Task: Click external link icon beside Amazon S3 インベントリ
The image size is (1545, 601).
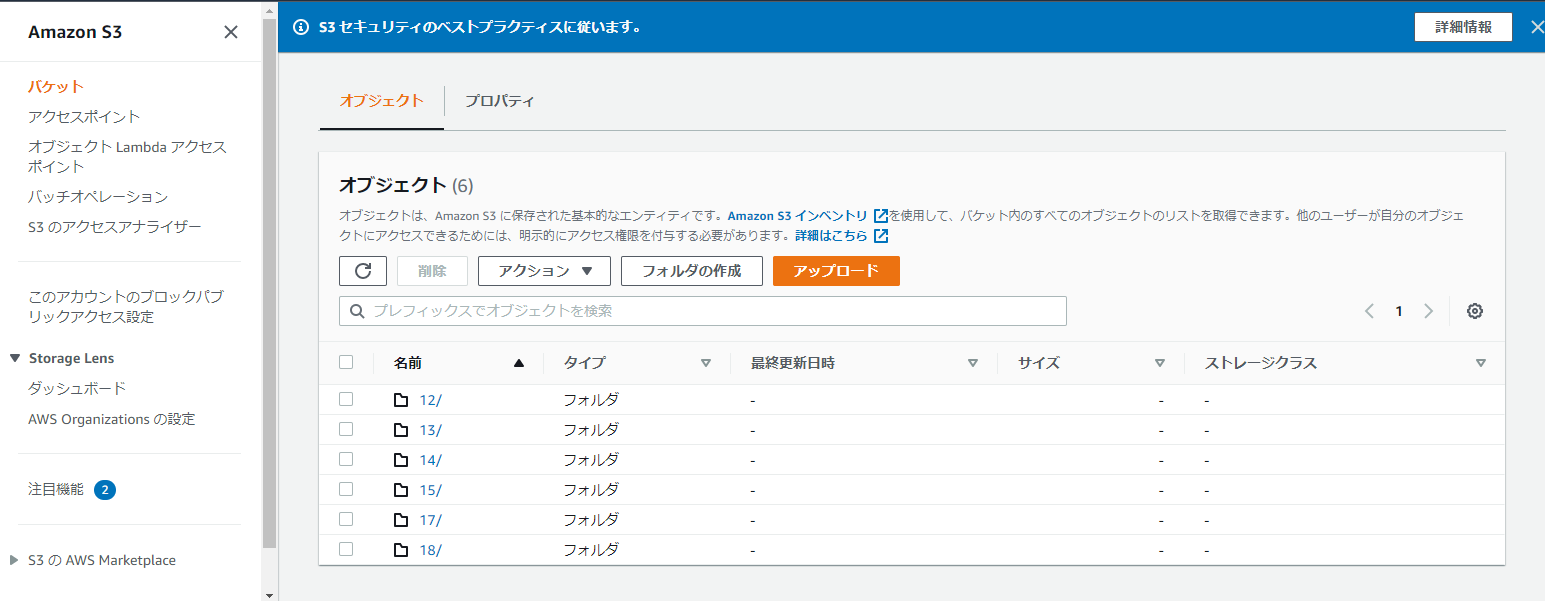Action: point(881,215)
